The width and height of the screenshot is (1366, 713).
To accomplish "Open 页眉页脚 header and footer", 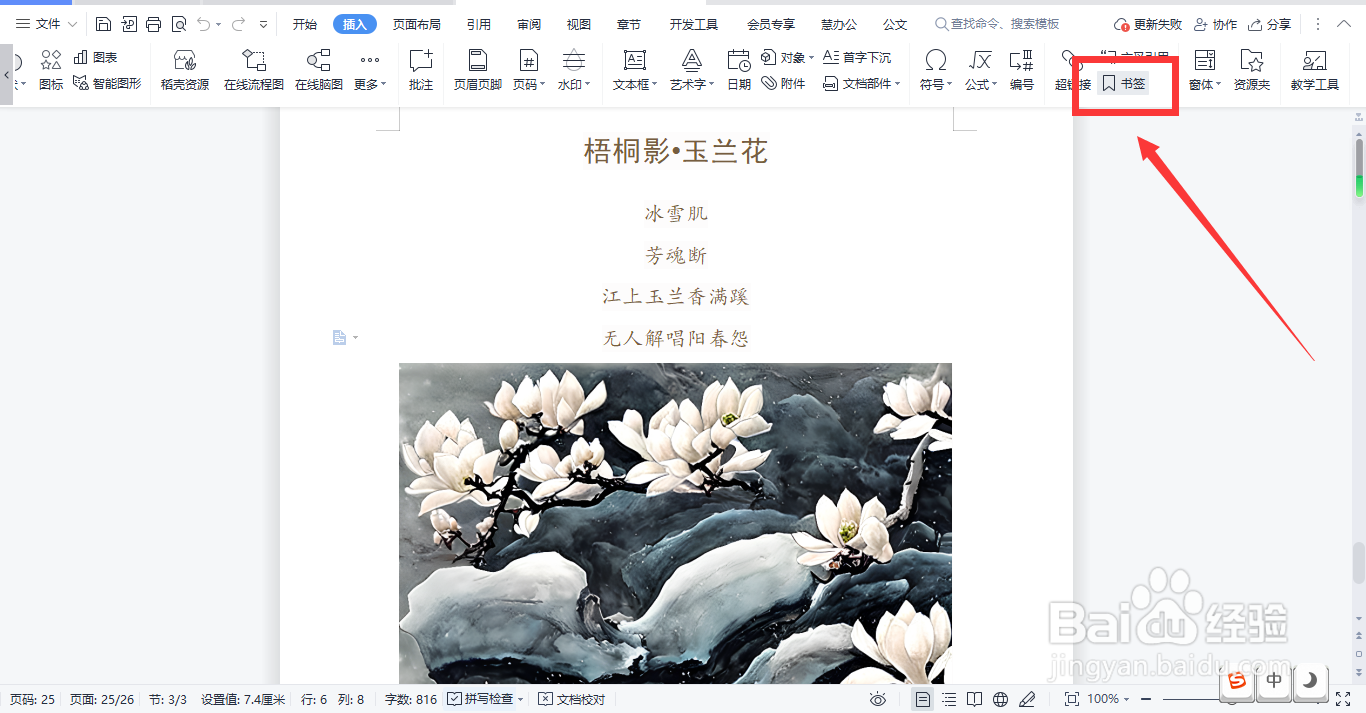I will coord(478,70).
